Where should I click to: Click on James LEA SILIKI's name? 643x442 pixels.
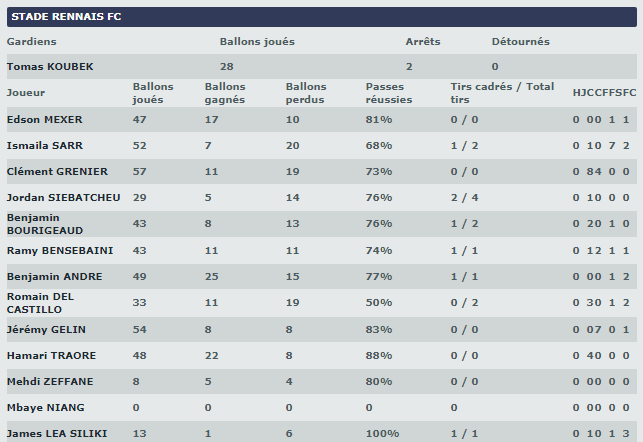pyautogui.click(x=56, y=433)
